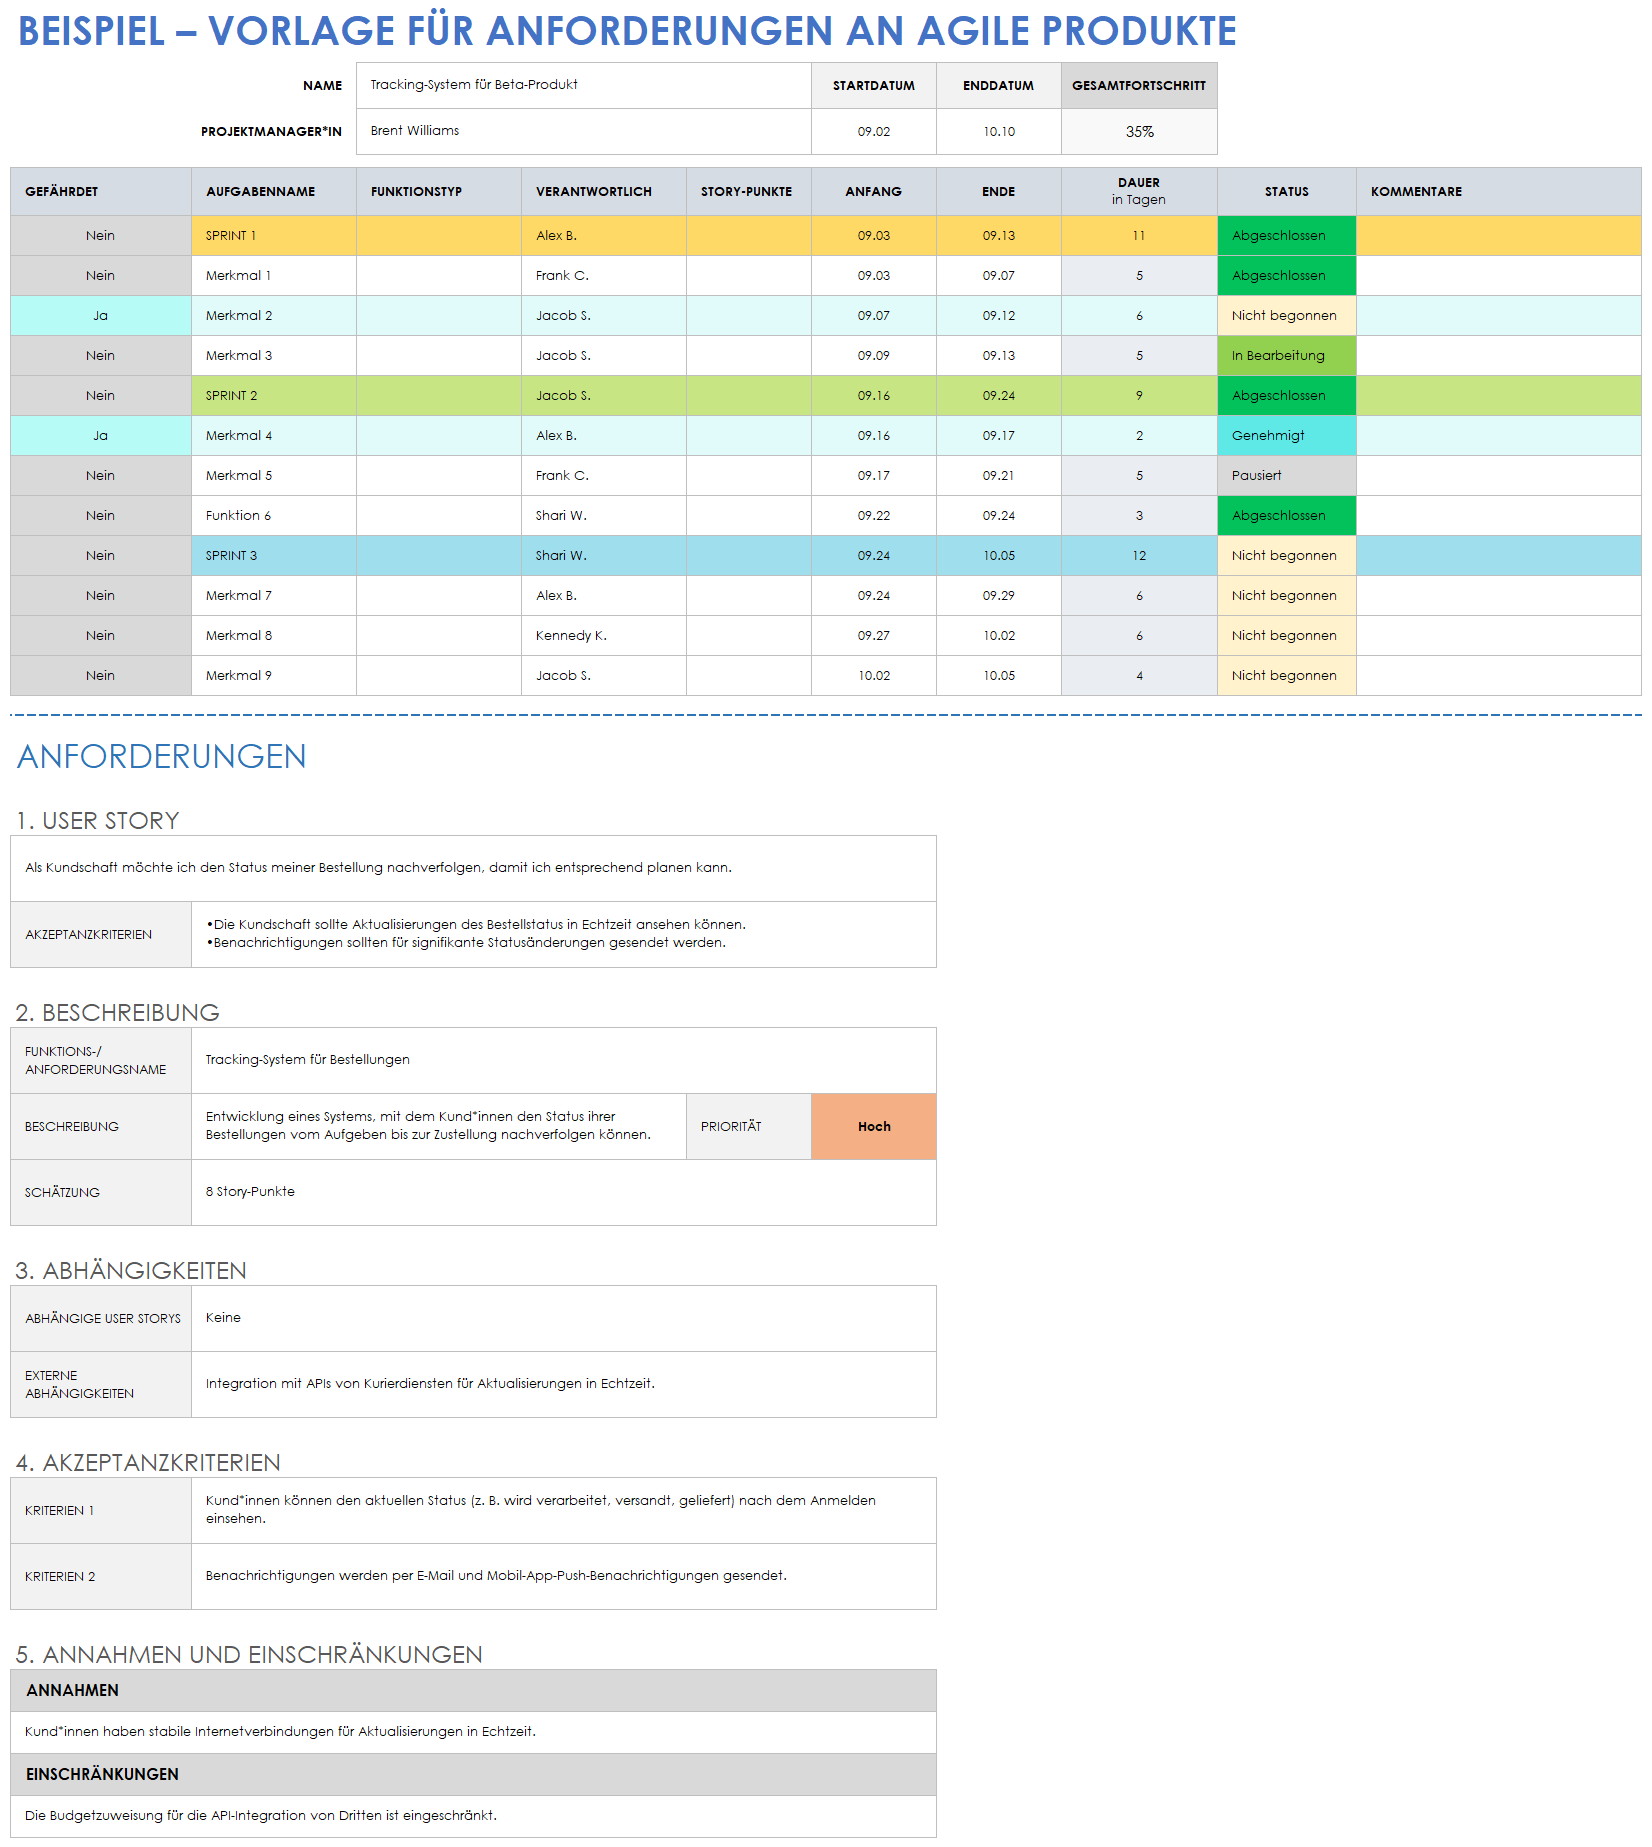Click the AKZEPTANZKRITERIEN label in User Story
Screen dimensions: 1652x1847
click(100, 934)
